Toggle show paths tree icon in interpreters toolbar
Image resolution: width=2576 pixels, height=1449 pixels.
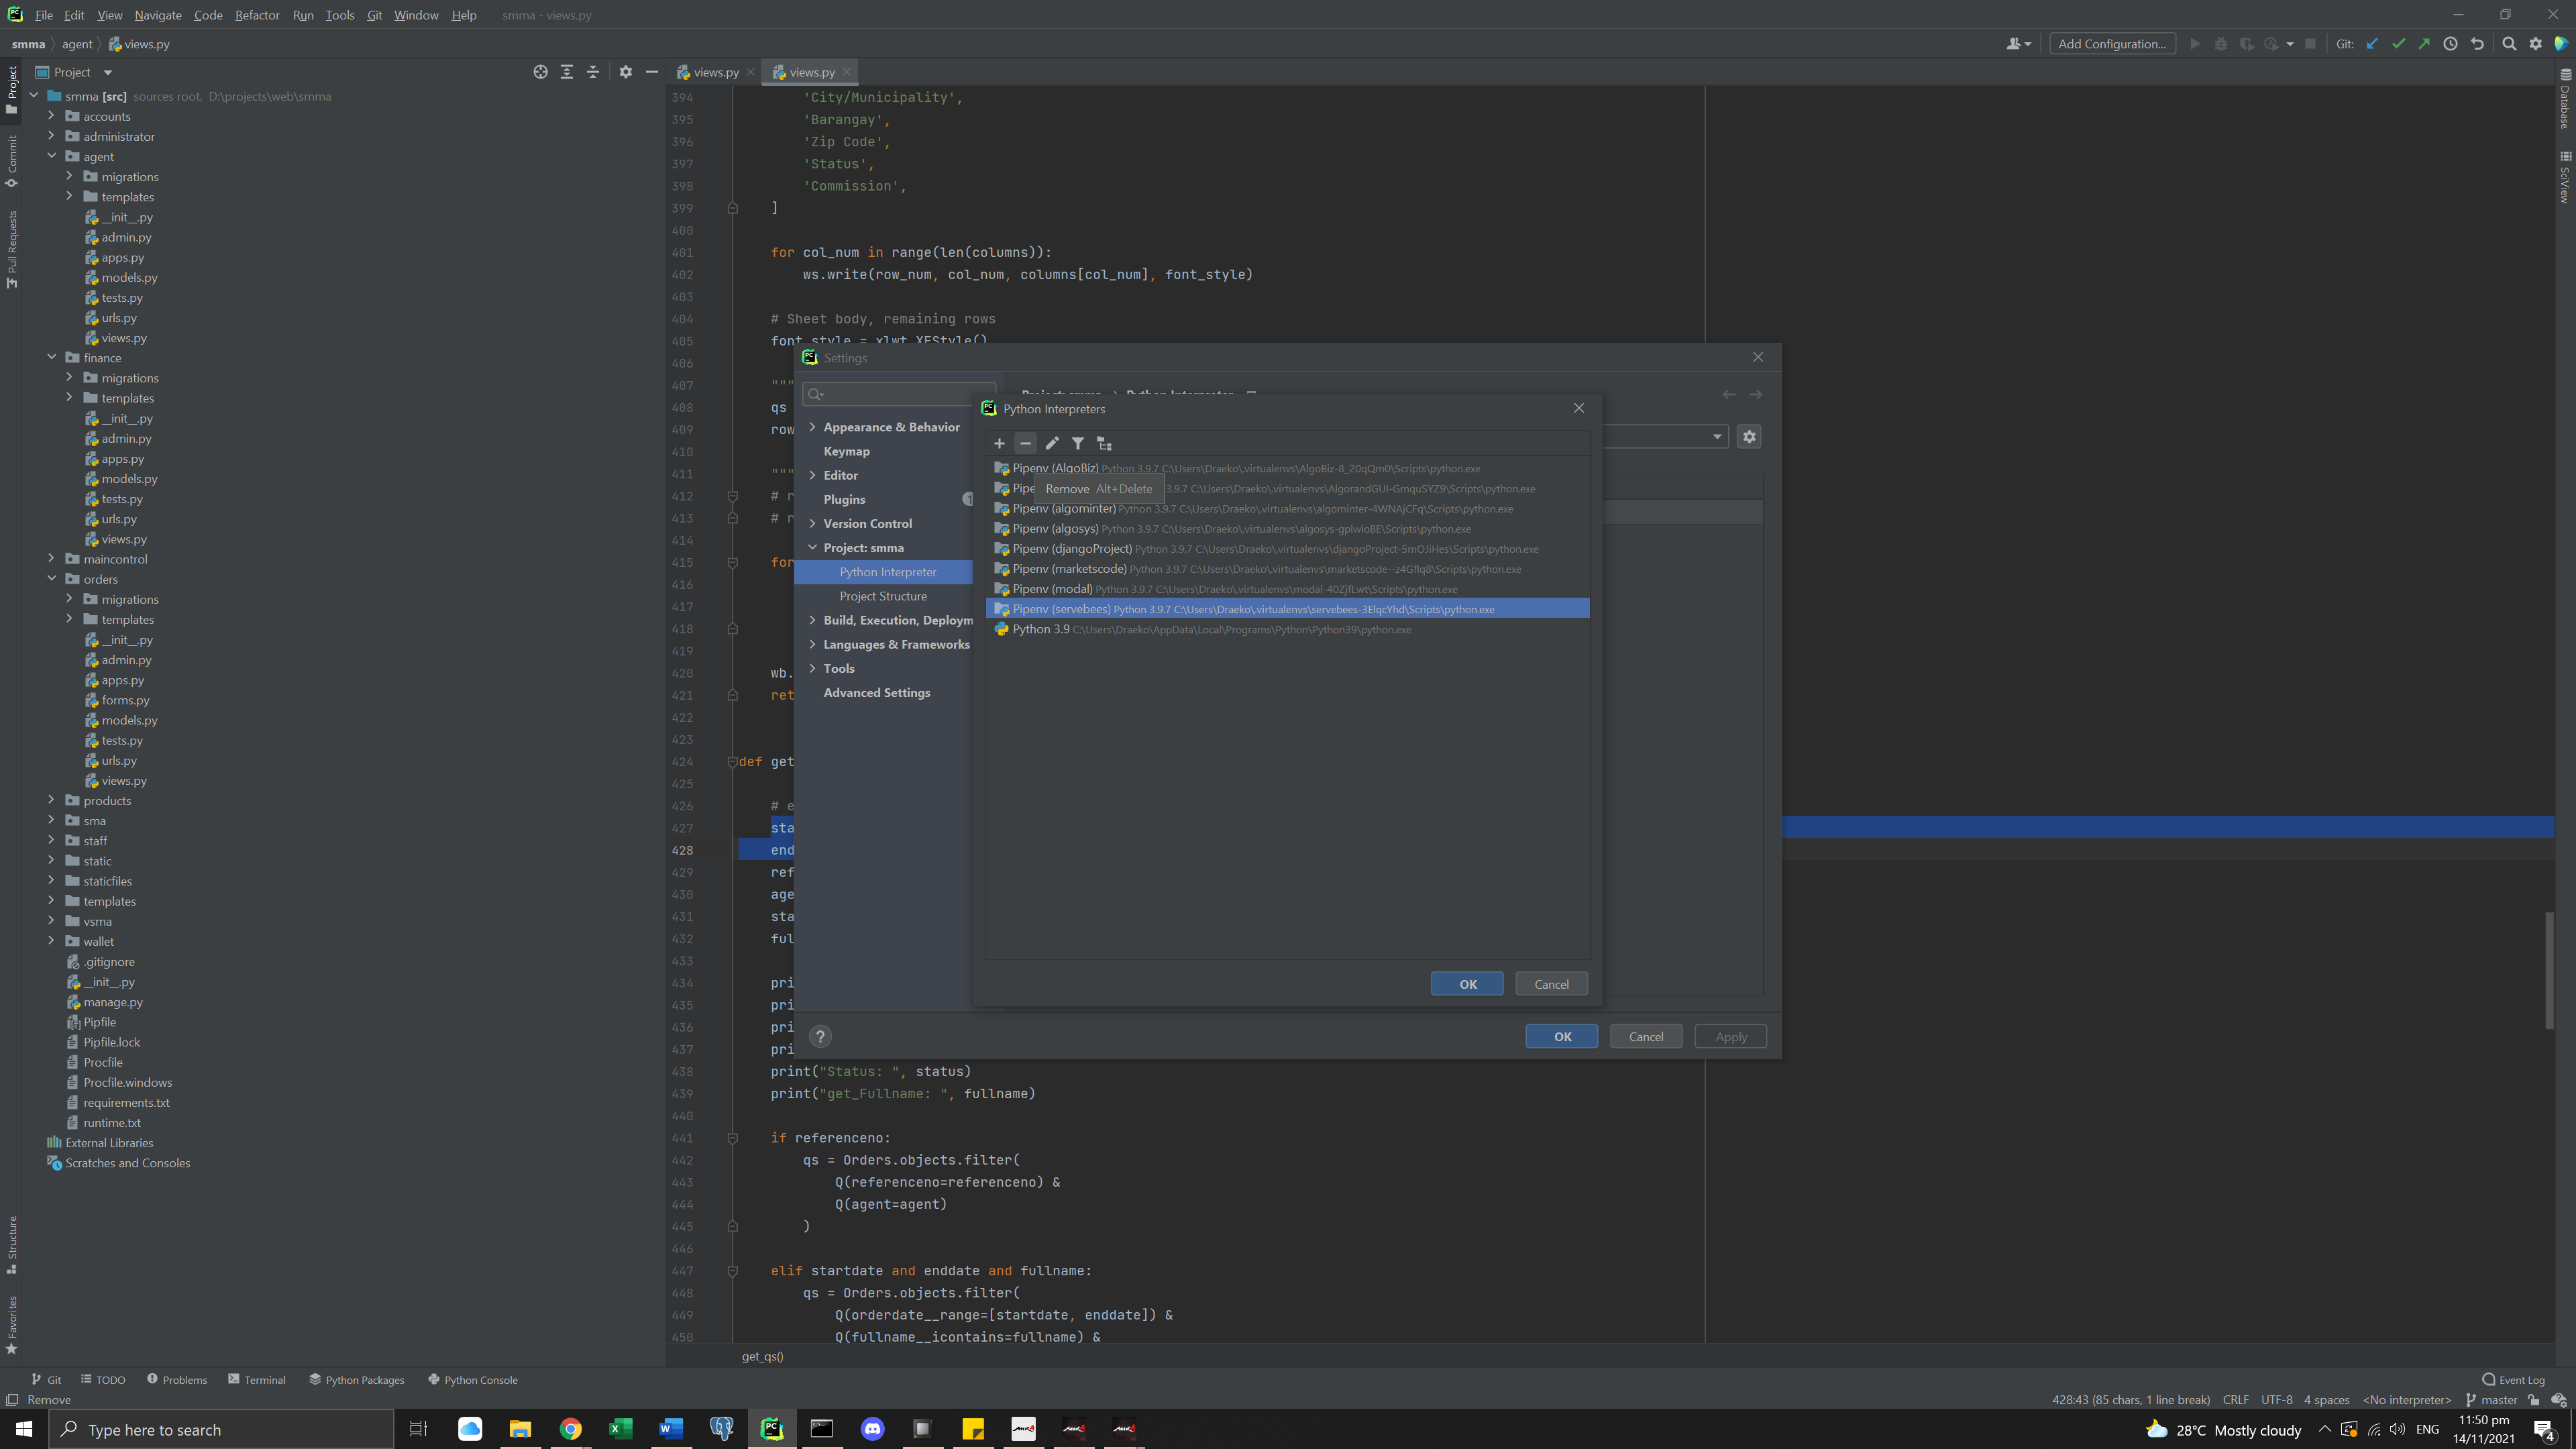click(1104, 443)
